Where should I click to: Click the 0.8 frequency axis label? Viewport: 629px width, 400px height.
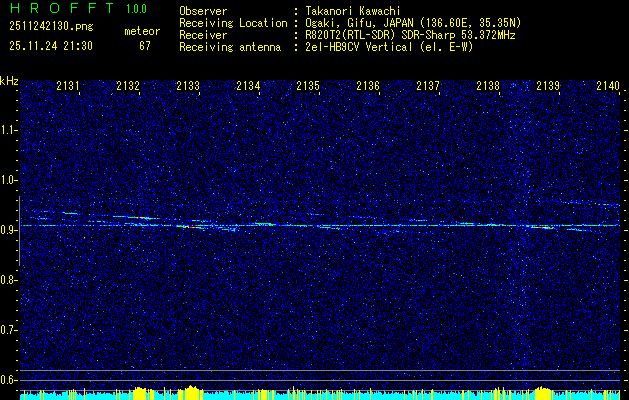point(8,280)
